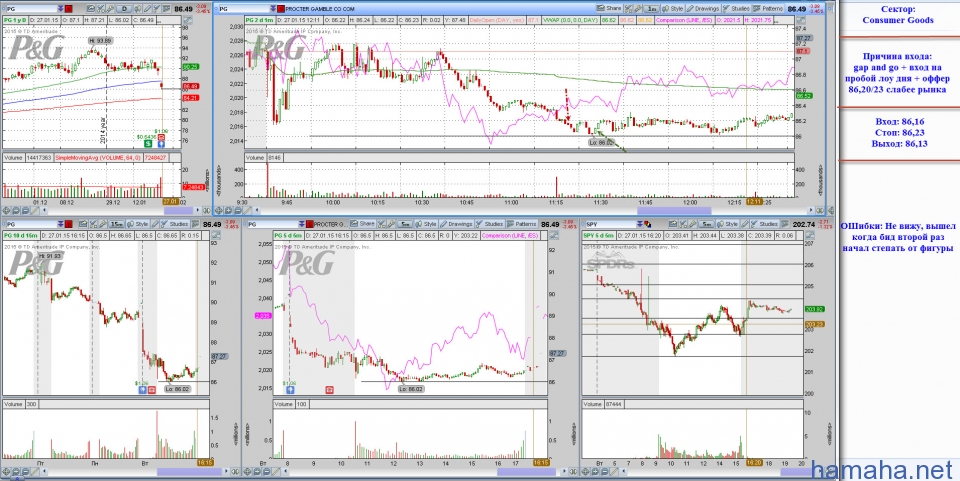Click 'SimpleMovingAvg (VOLUME, 64, 0)' study label

[100, 157]
